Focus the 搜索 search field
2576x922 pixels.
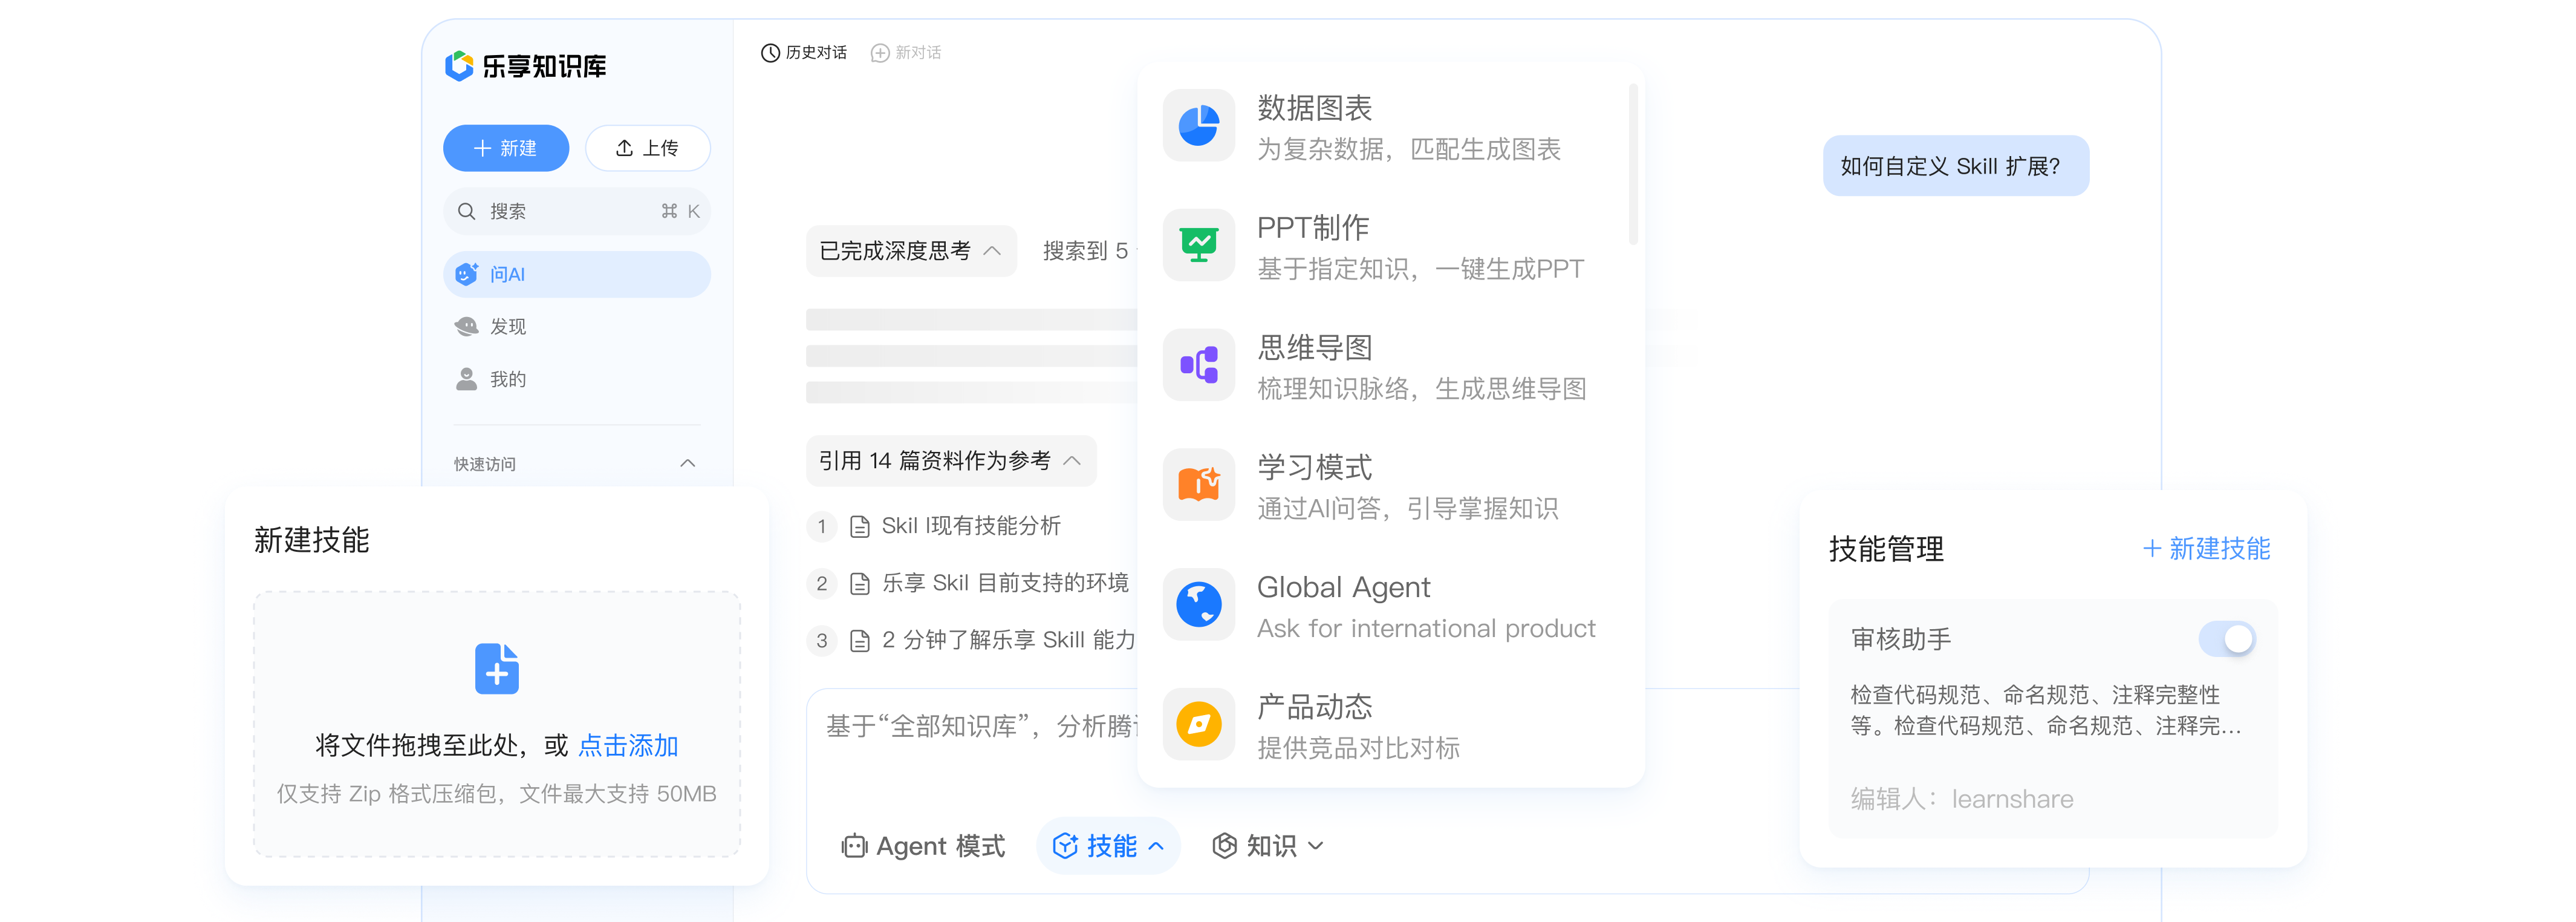pos(577,211)
